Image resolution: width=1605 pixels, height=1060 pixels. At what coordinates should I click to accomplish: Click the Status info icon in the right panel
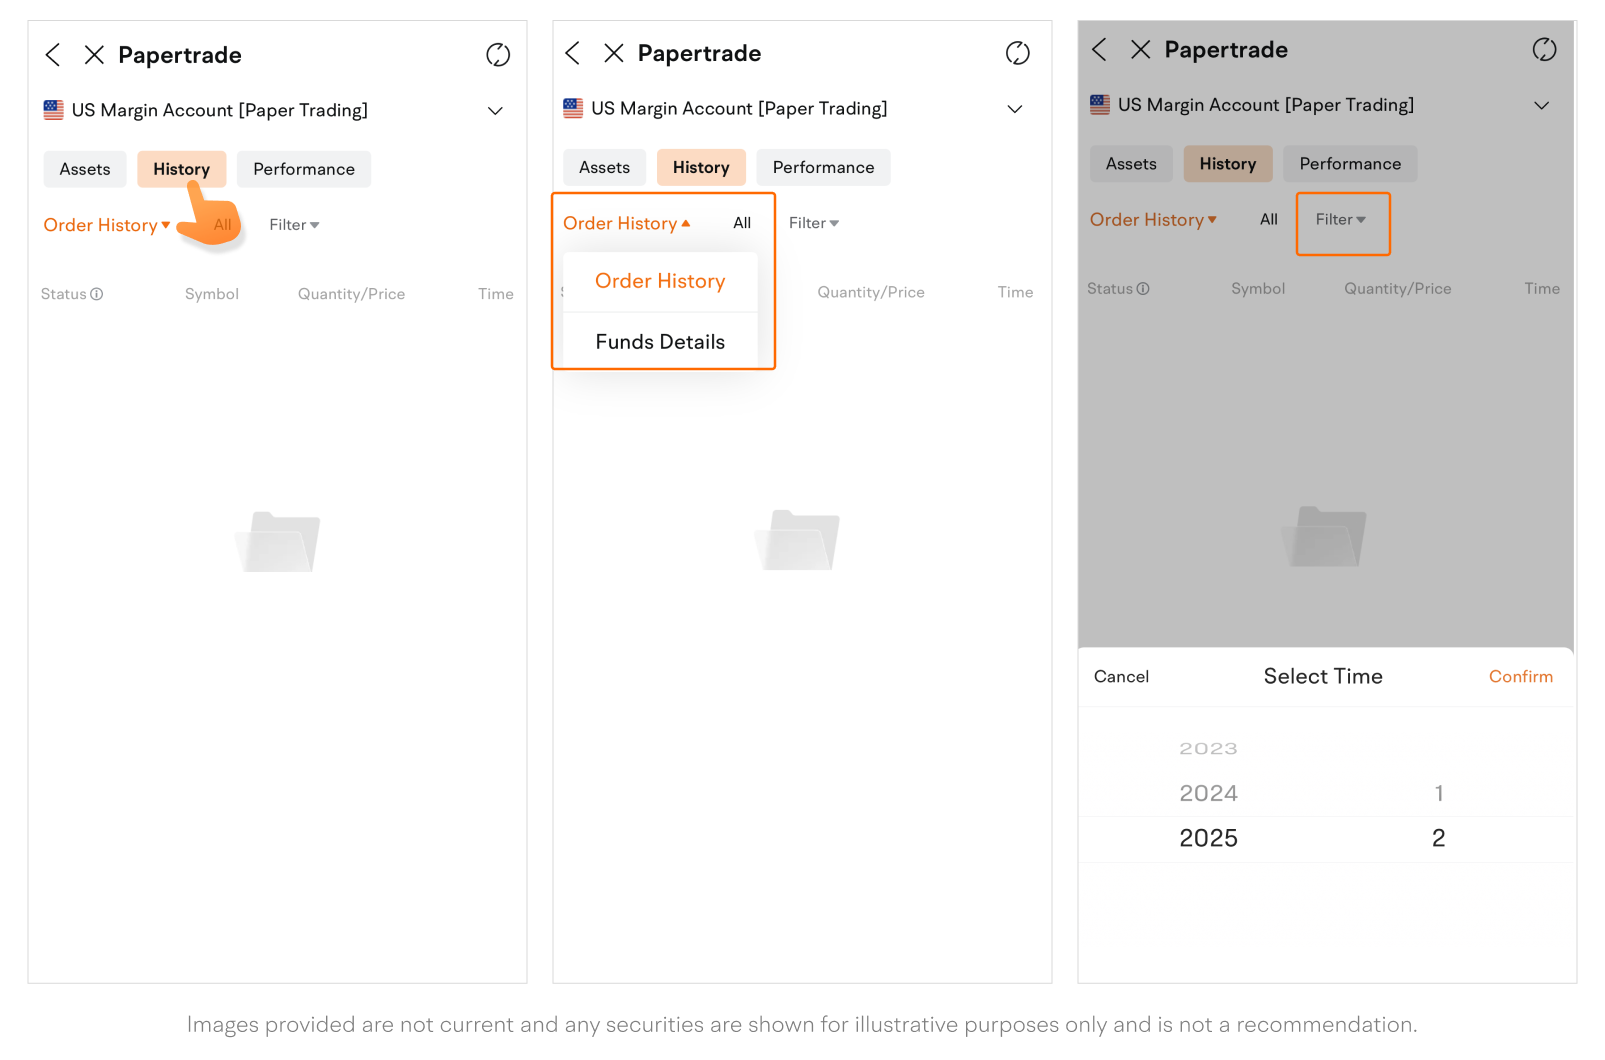(1143, 289)
